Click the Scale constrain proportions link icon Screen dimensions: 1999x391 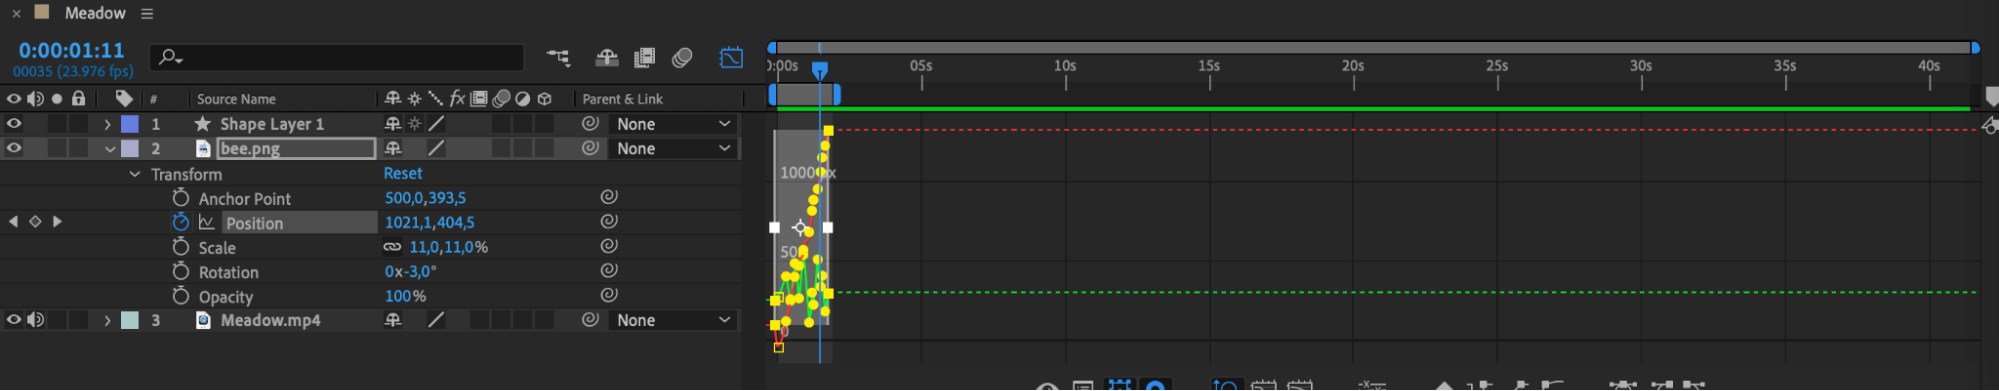pos(392,247)
